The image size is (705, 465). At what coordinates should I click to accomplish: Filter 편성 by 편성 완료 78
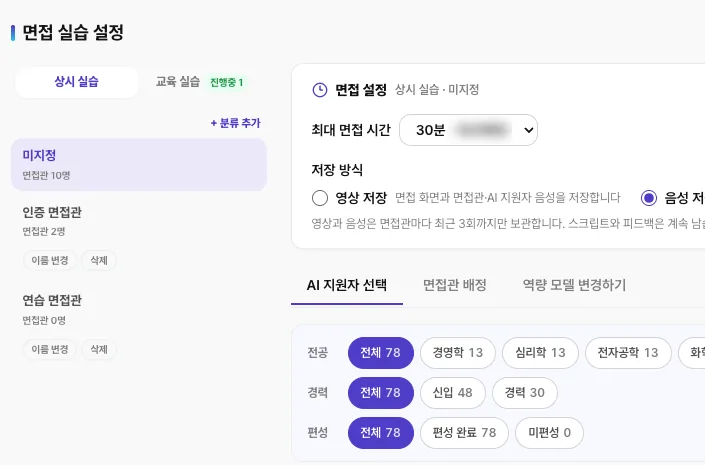[464, 433]
